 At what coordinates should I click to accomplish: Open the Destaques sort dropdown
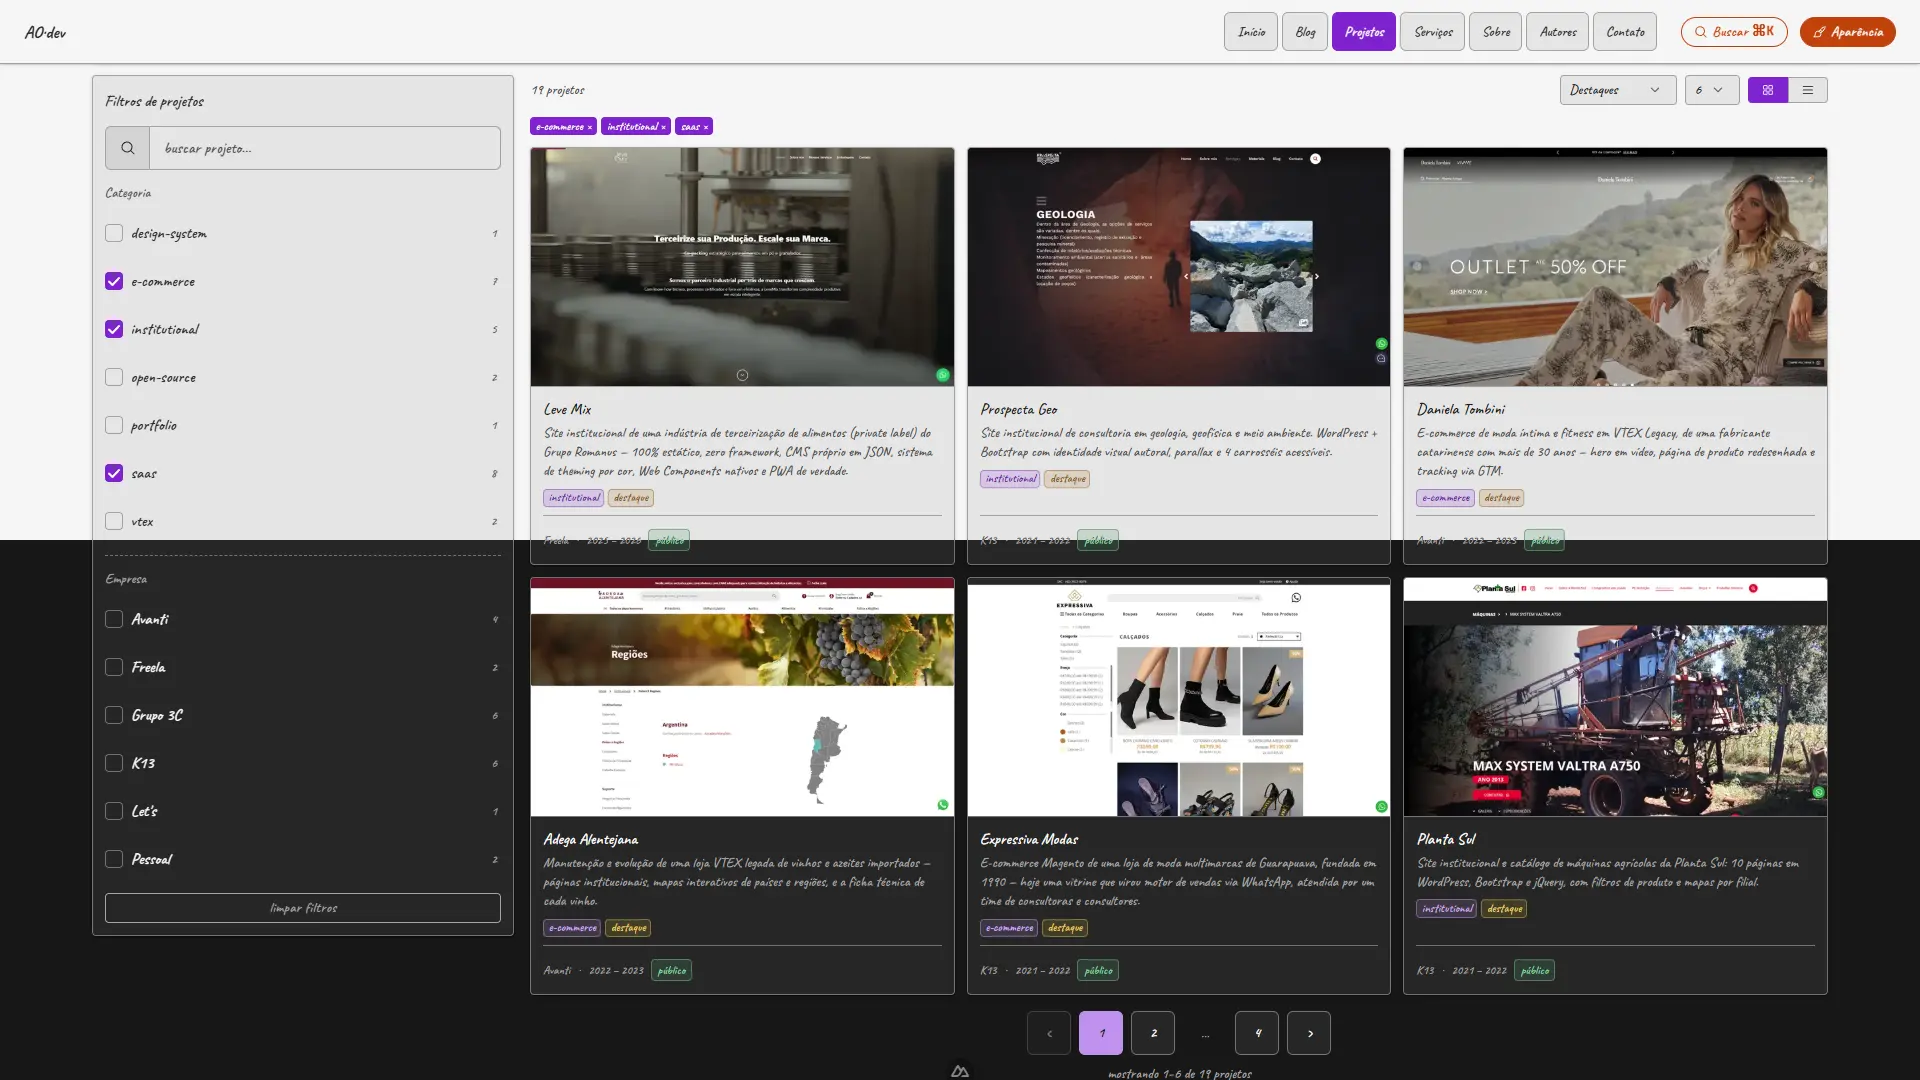(x=1617, y=90)
